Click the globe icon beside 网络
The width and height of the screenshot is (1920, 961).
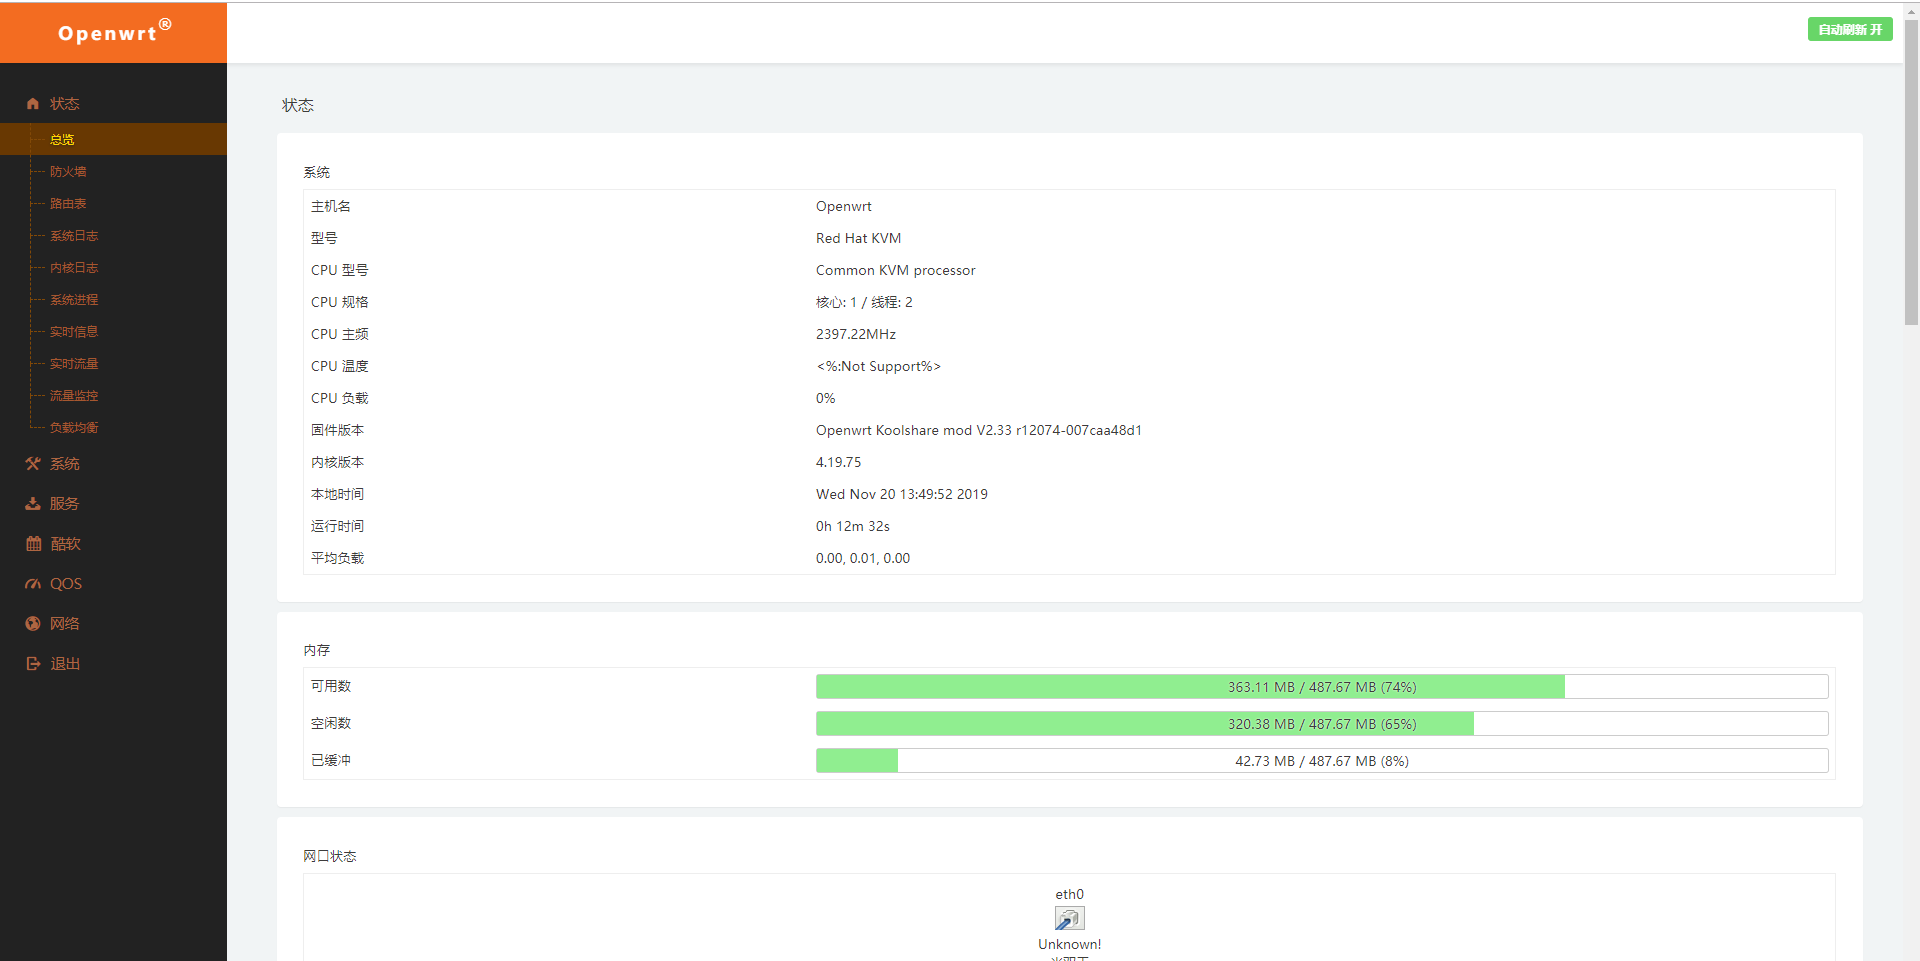(33, 624)
